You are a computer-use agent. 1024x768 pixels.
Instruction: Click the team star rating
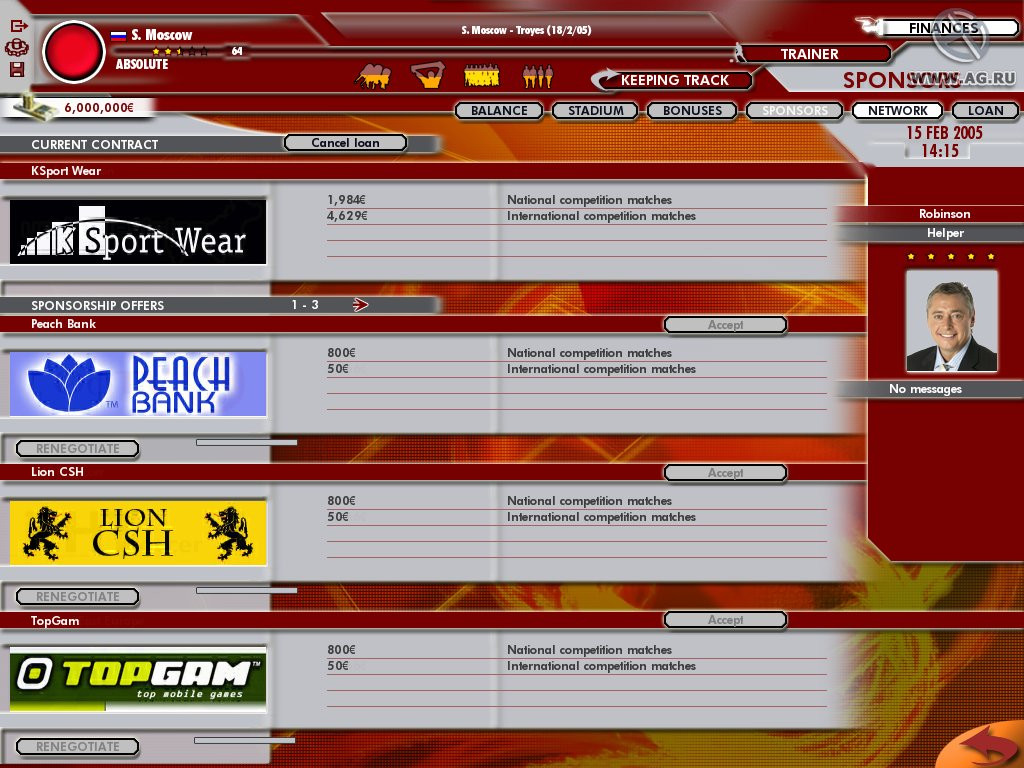[x=180, y=51]
